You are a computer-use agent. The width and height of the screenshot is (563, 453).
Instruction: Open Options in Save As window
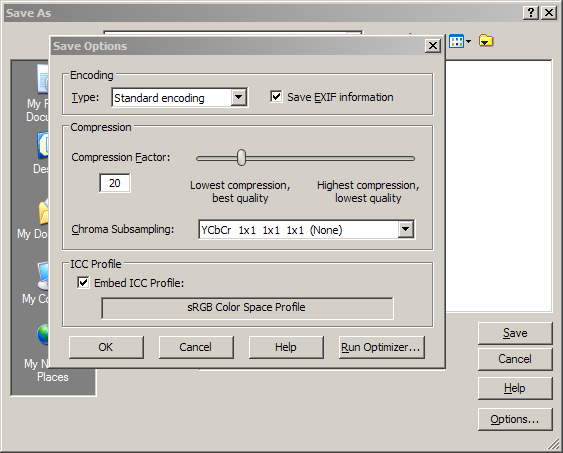tap(515, 419)
